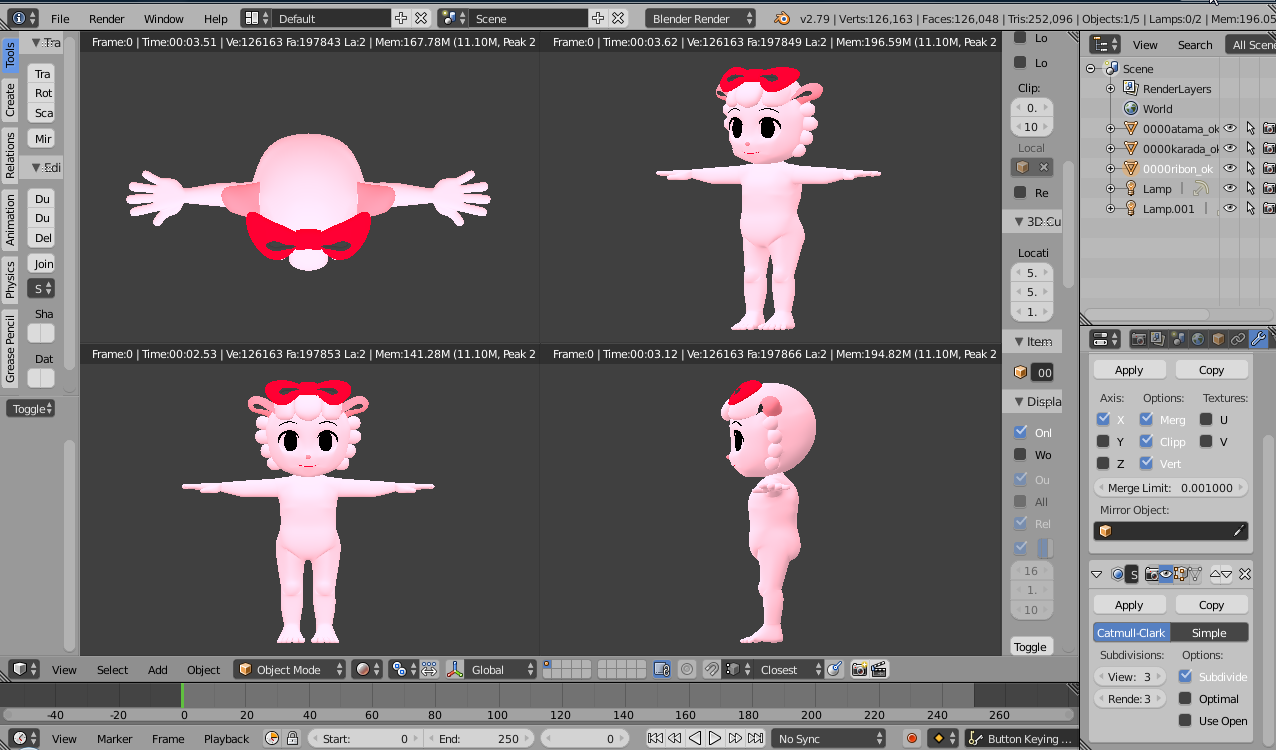Click Apply on the Mirror modifier
The image size is (1276, 750).
click(1129, 370)
